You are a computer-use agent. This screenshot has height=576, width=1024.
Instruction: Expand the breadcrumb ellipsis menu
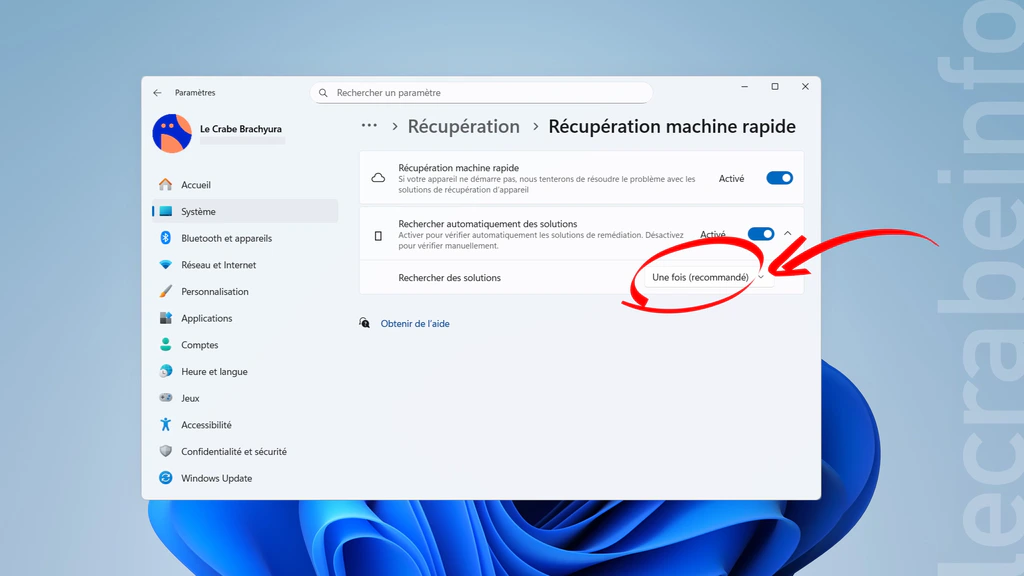[369, 126]
